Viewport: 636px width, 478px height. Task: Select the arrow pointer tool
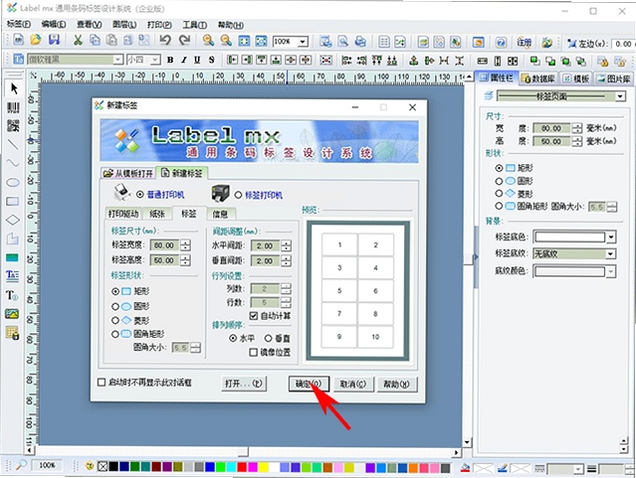(x=14, y=88)
